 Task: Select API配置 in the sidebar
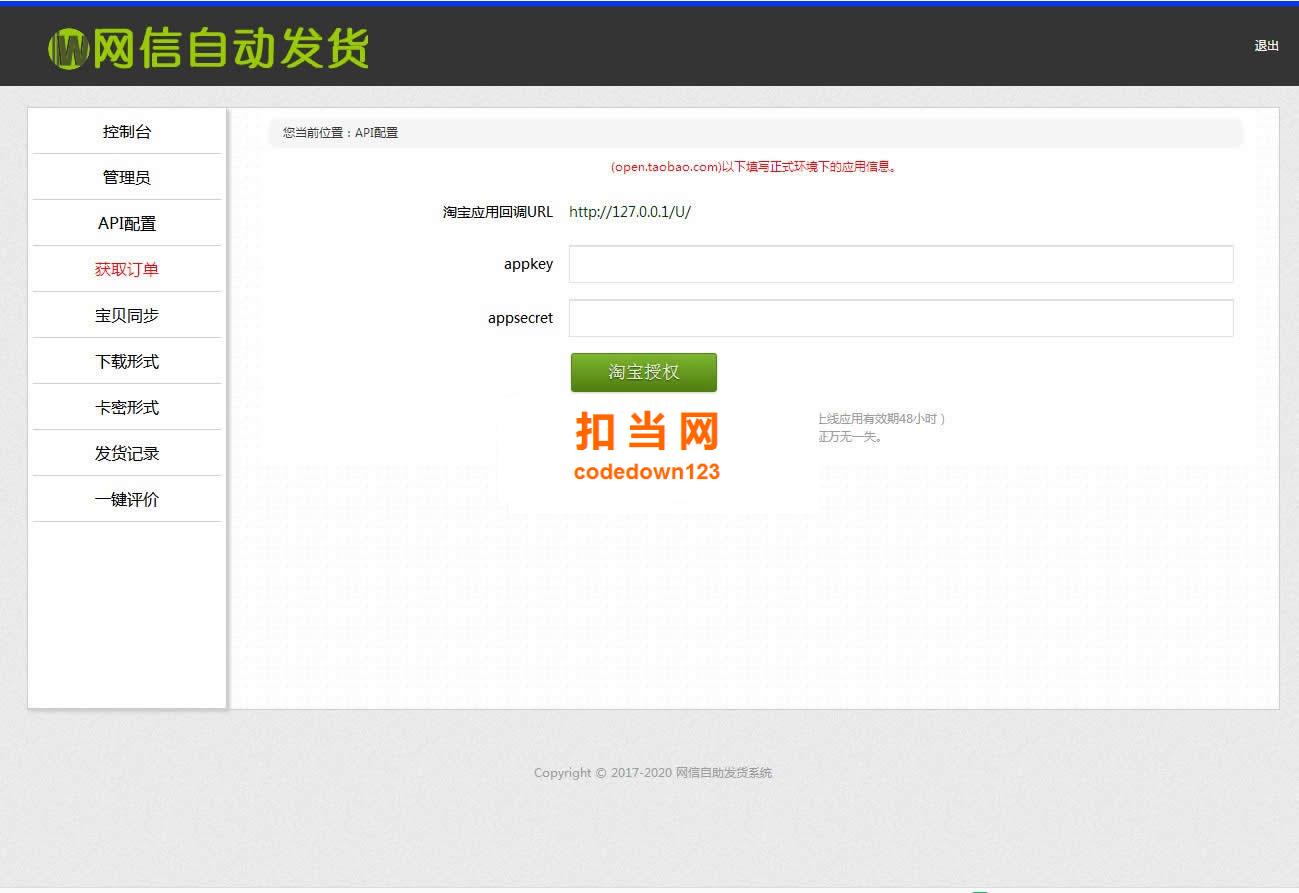(127, 224)
